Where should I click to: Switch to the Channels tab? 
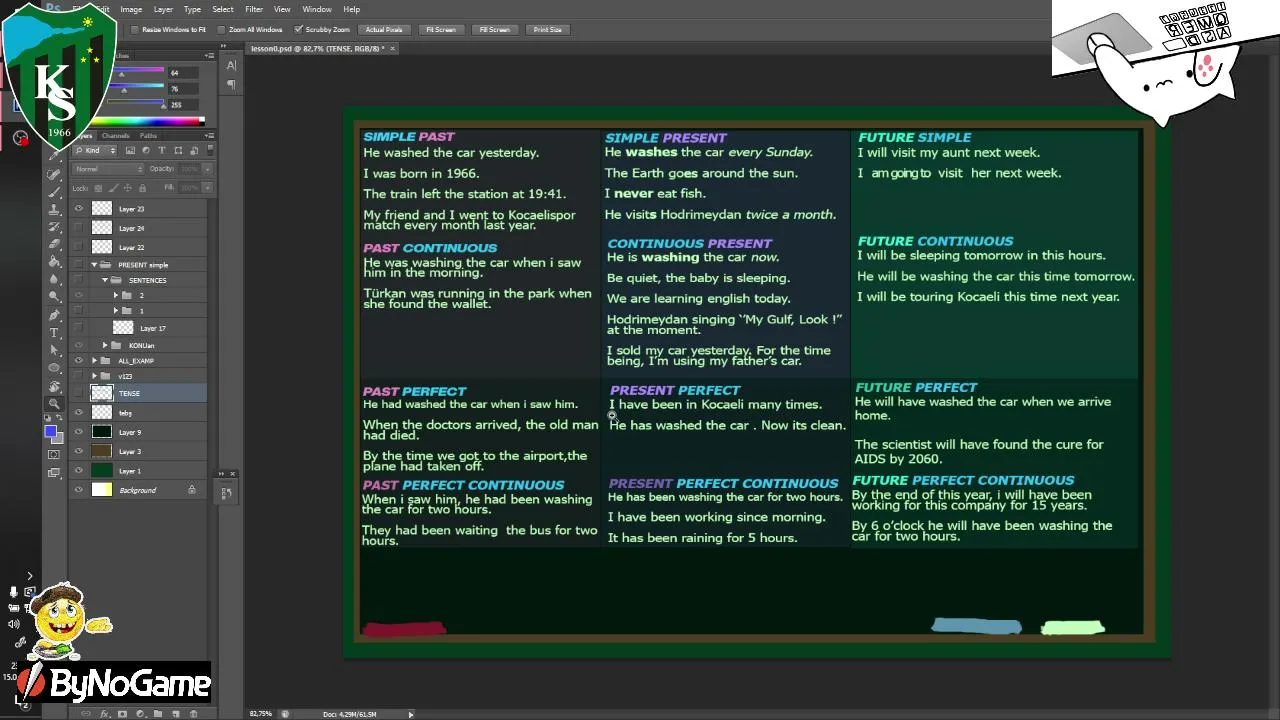115,136
